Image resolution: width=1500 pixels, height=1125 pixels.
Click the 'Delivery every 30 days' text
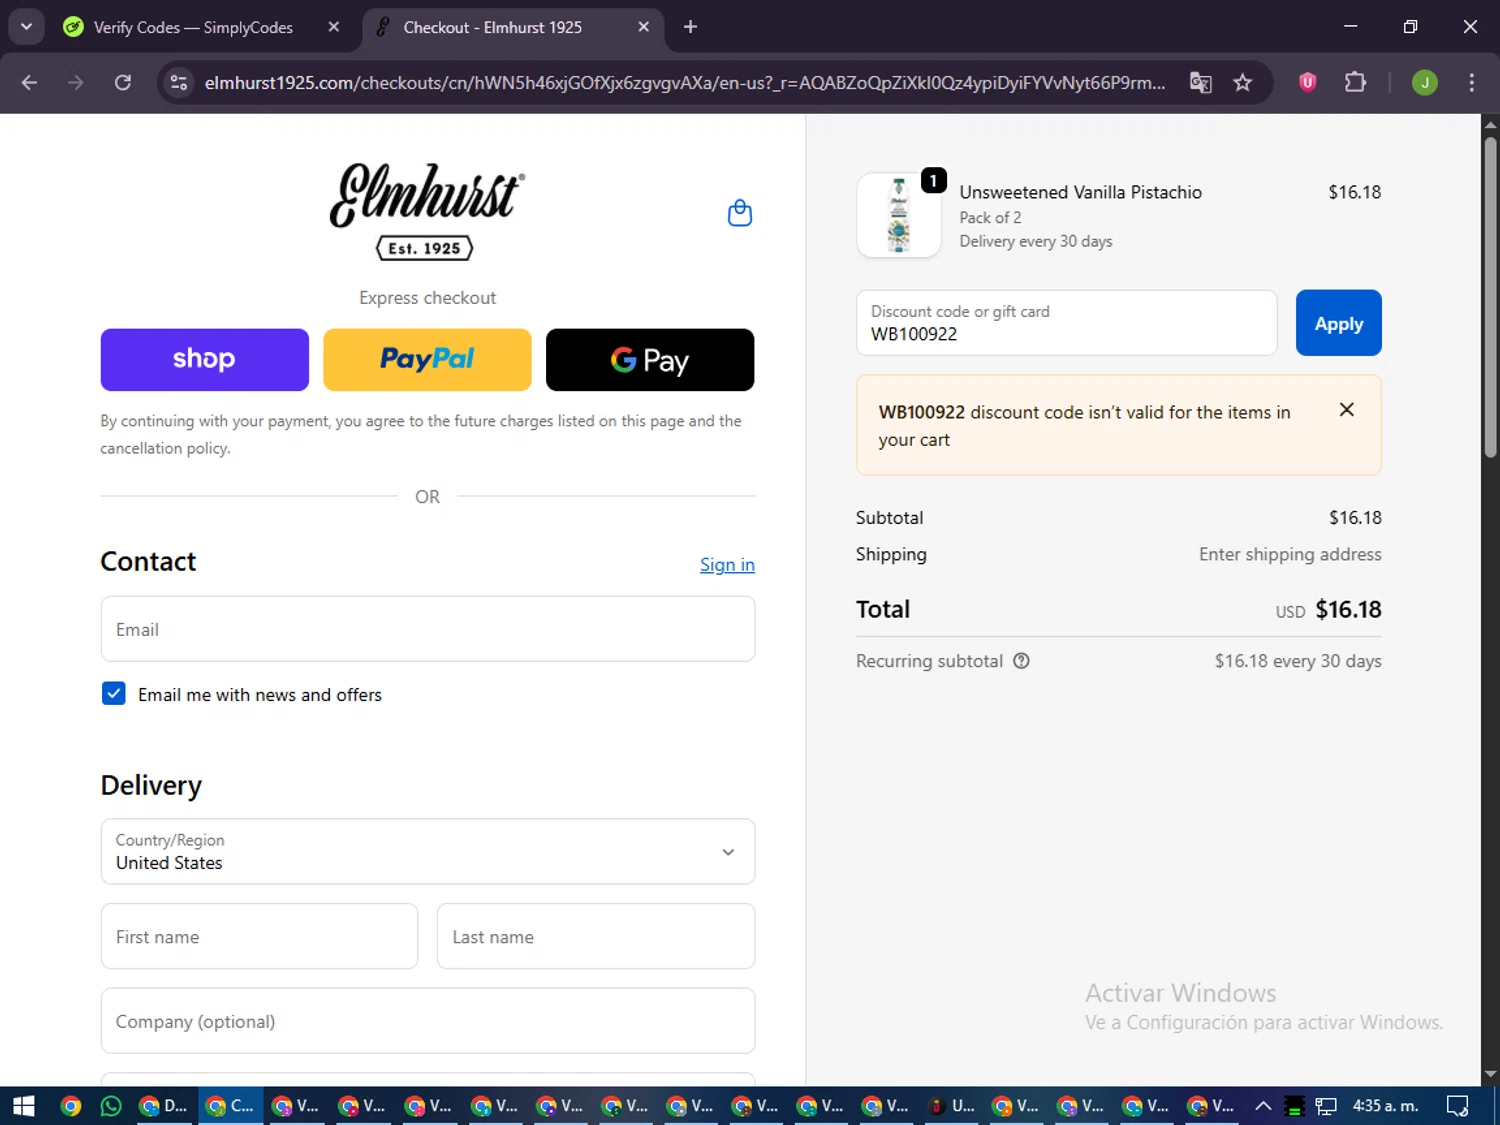1036,241
